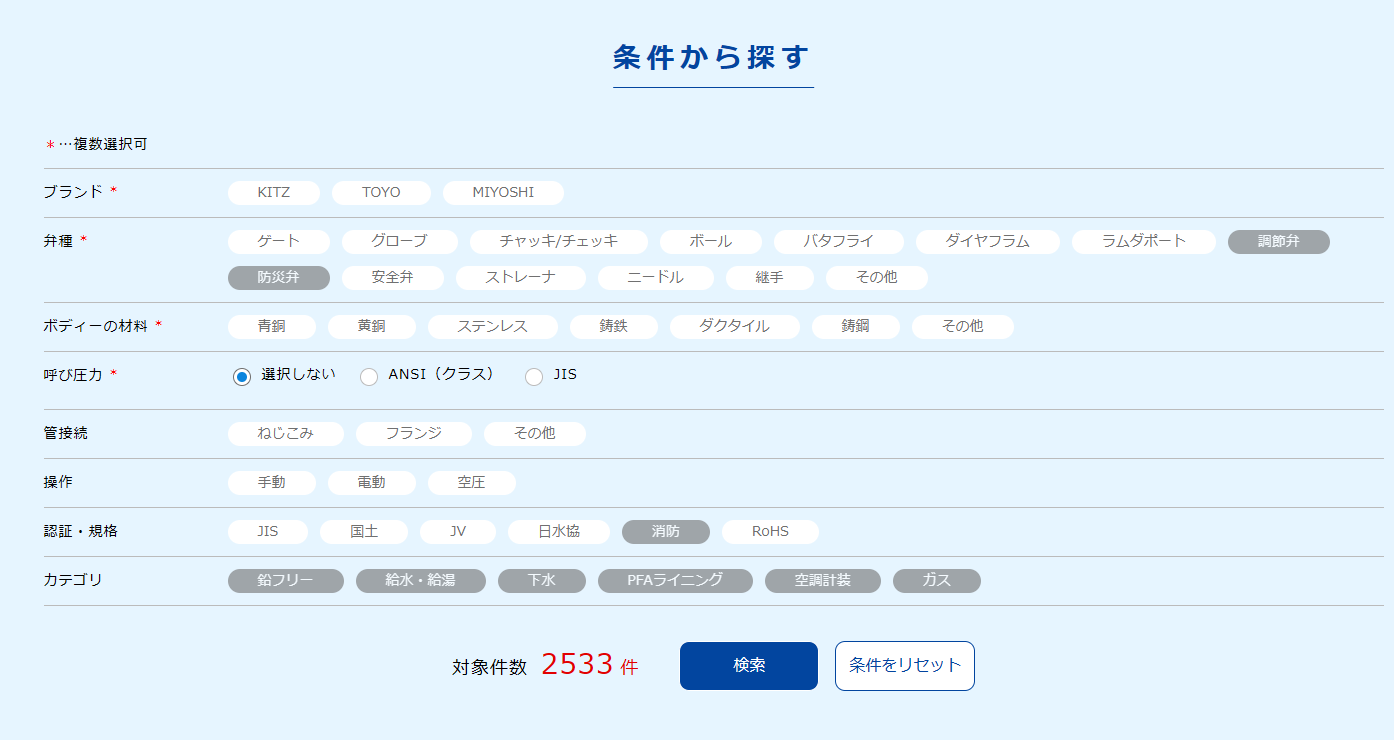Choose the ANSI（クラス） pressure option
Viewport: 1394px width, 740px height.
point(369,376)
